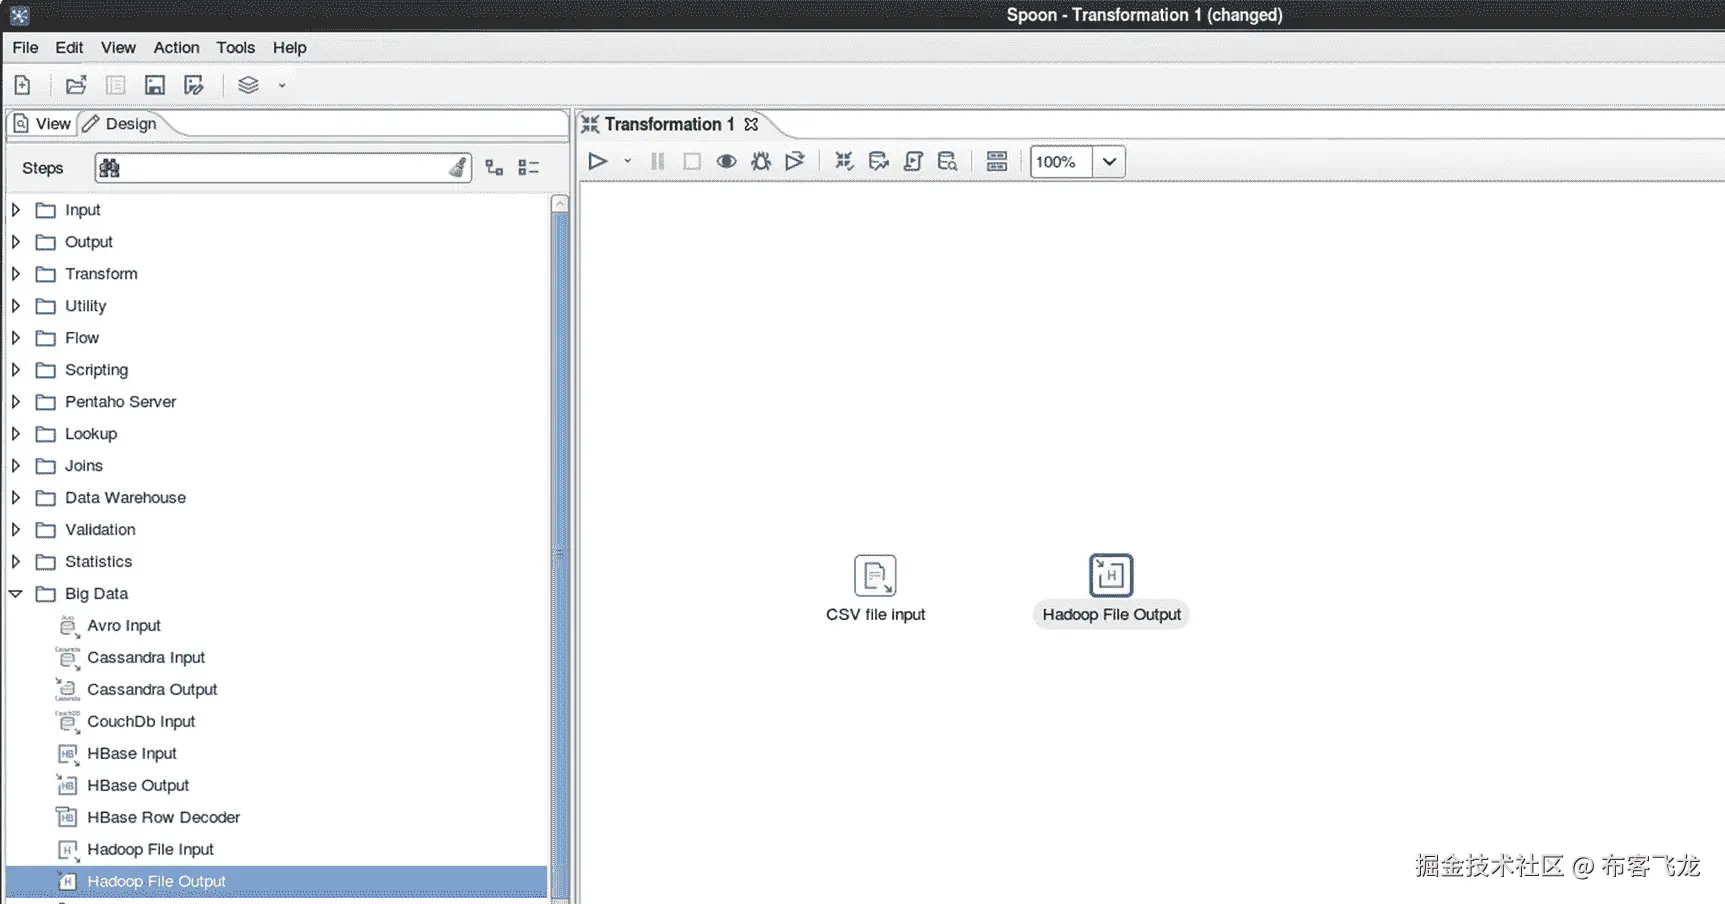1725x904 pixels.
Task: Click the Save As toolbar icon
Action: point(194,85)
